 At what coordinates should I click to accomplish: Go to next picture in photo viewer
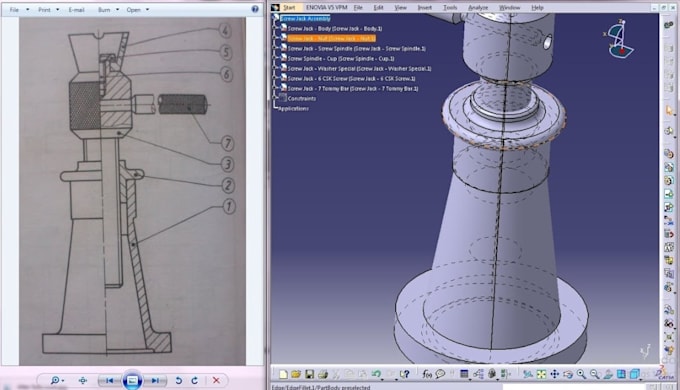pos(155,380)
